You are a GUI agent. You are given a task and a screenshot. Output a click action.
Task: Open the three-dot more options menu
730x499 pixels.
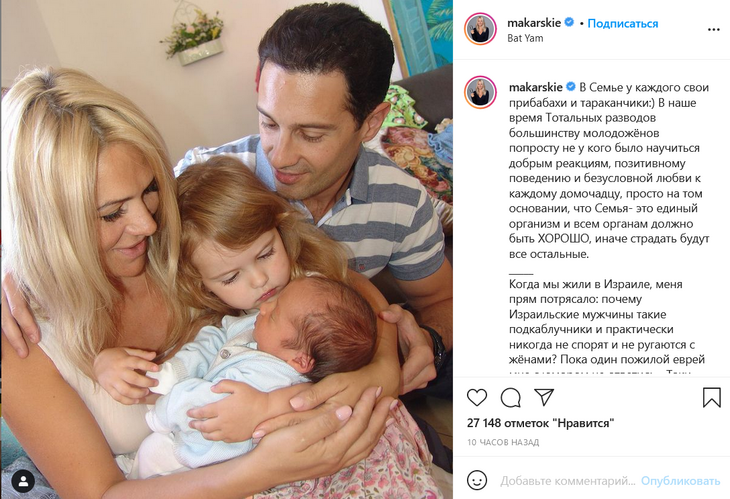coord(713,30)
